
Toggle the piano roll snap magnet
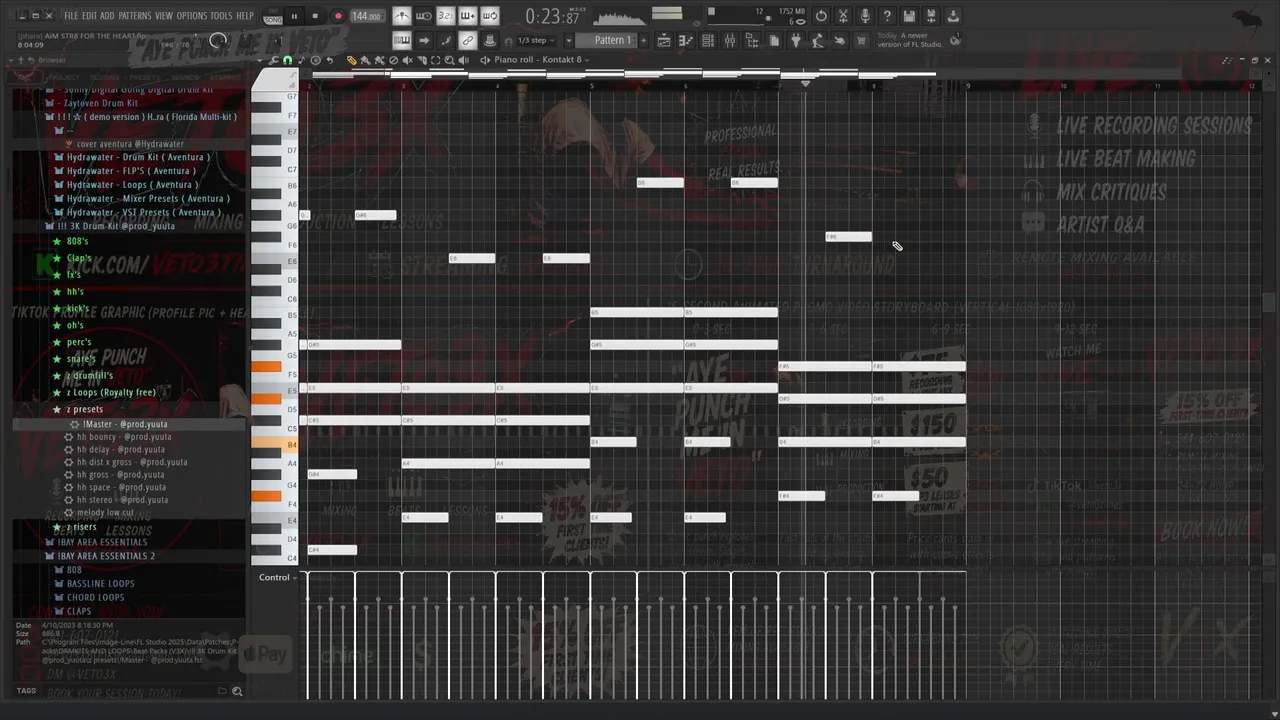[288, 60]
